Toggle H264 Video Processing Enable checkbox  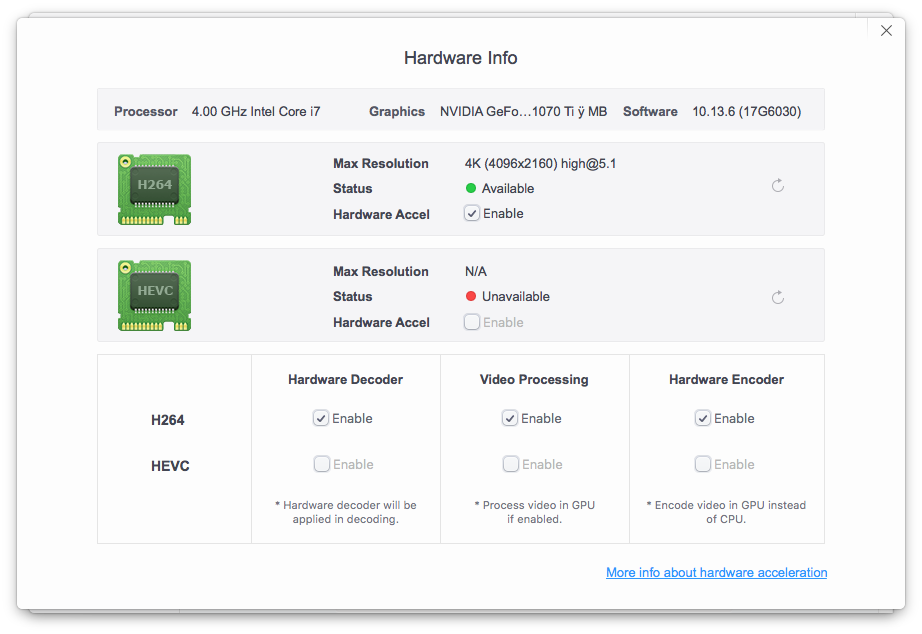pyautogui.click(x=510, y=418)
